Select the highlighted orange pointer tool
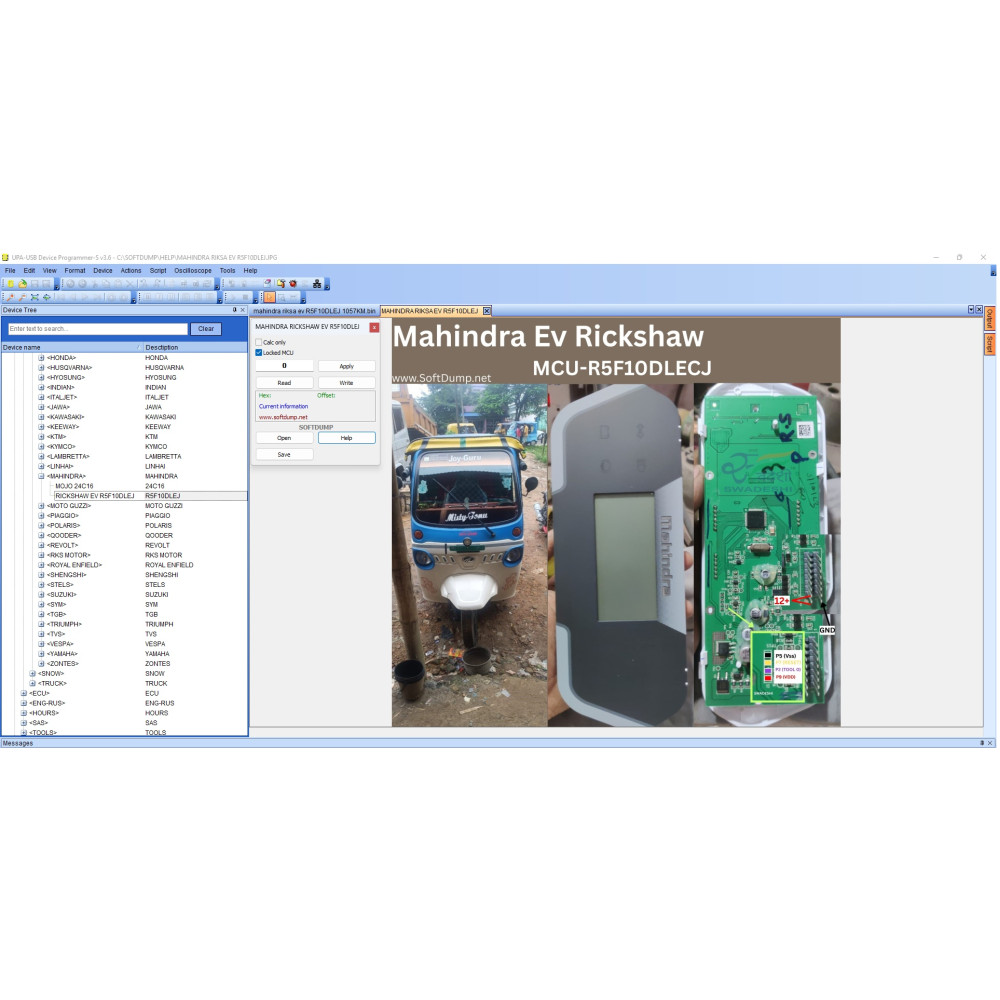The image size is (1000, 1000). (x=269, y=297)
